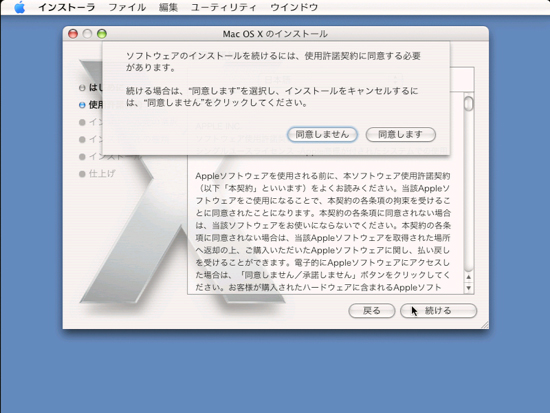Click the license agreement text body
The width and height of the screenshot is (550, 413).
point(323,232)
